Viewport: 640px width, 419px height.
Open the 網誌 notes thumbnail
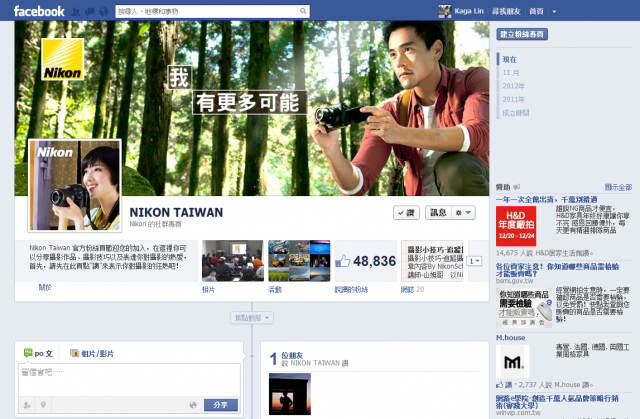coord(432,261)
